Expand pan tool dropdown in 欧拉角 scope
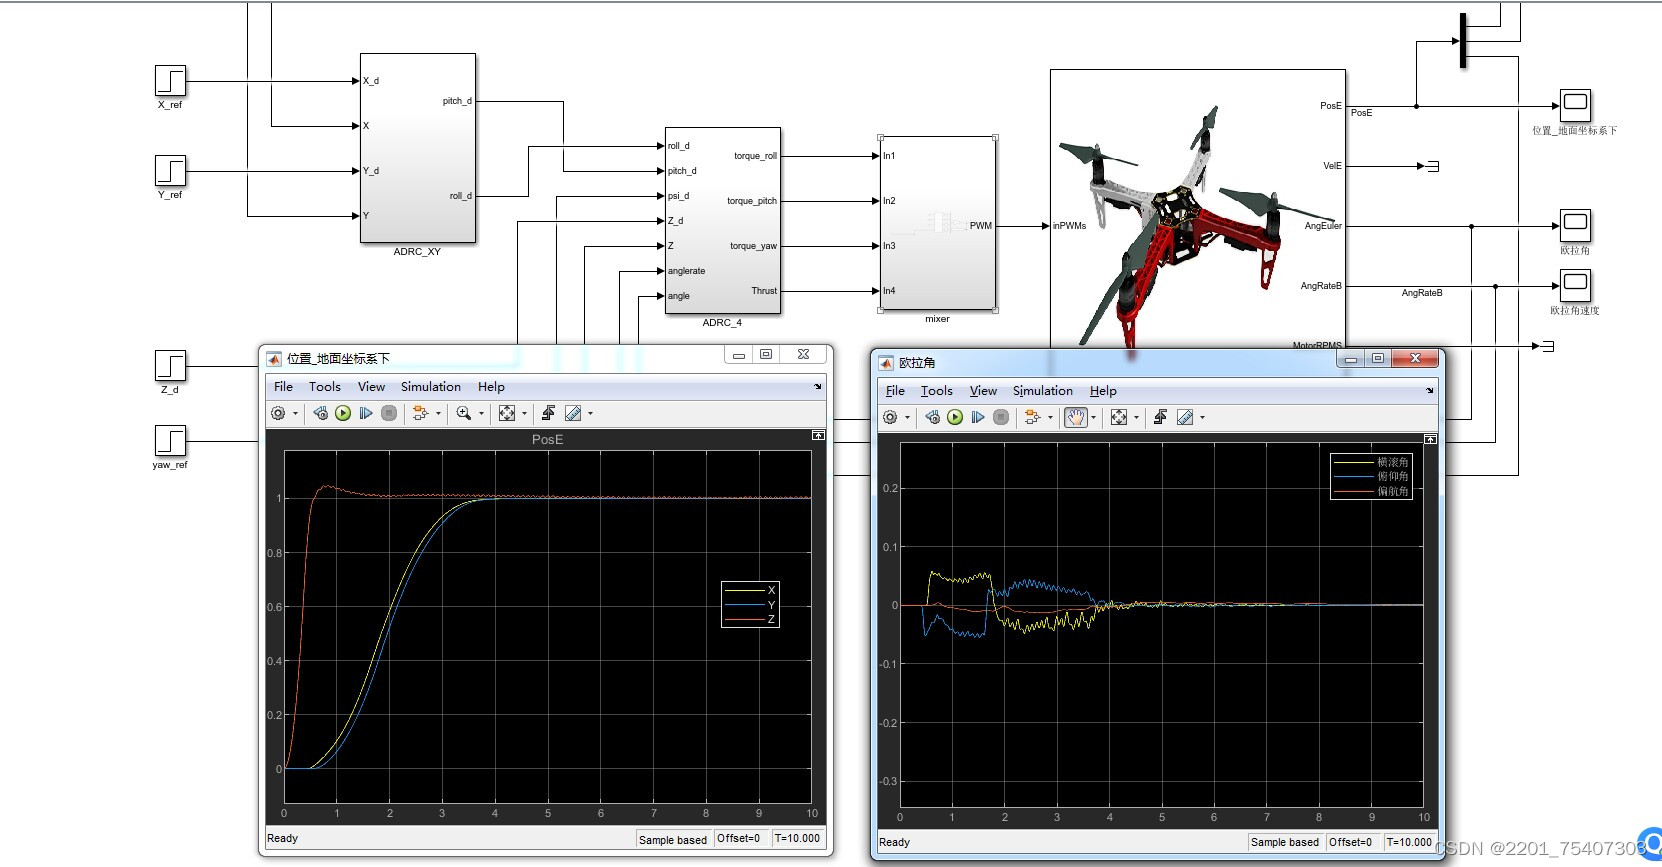 [1093, 418]
